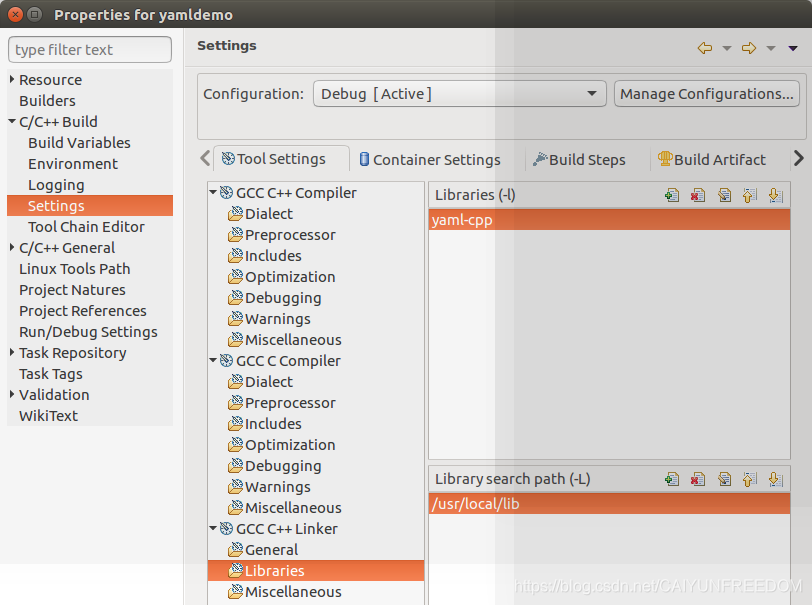Open the Settings view menu triangle

coord(793,48)
